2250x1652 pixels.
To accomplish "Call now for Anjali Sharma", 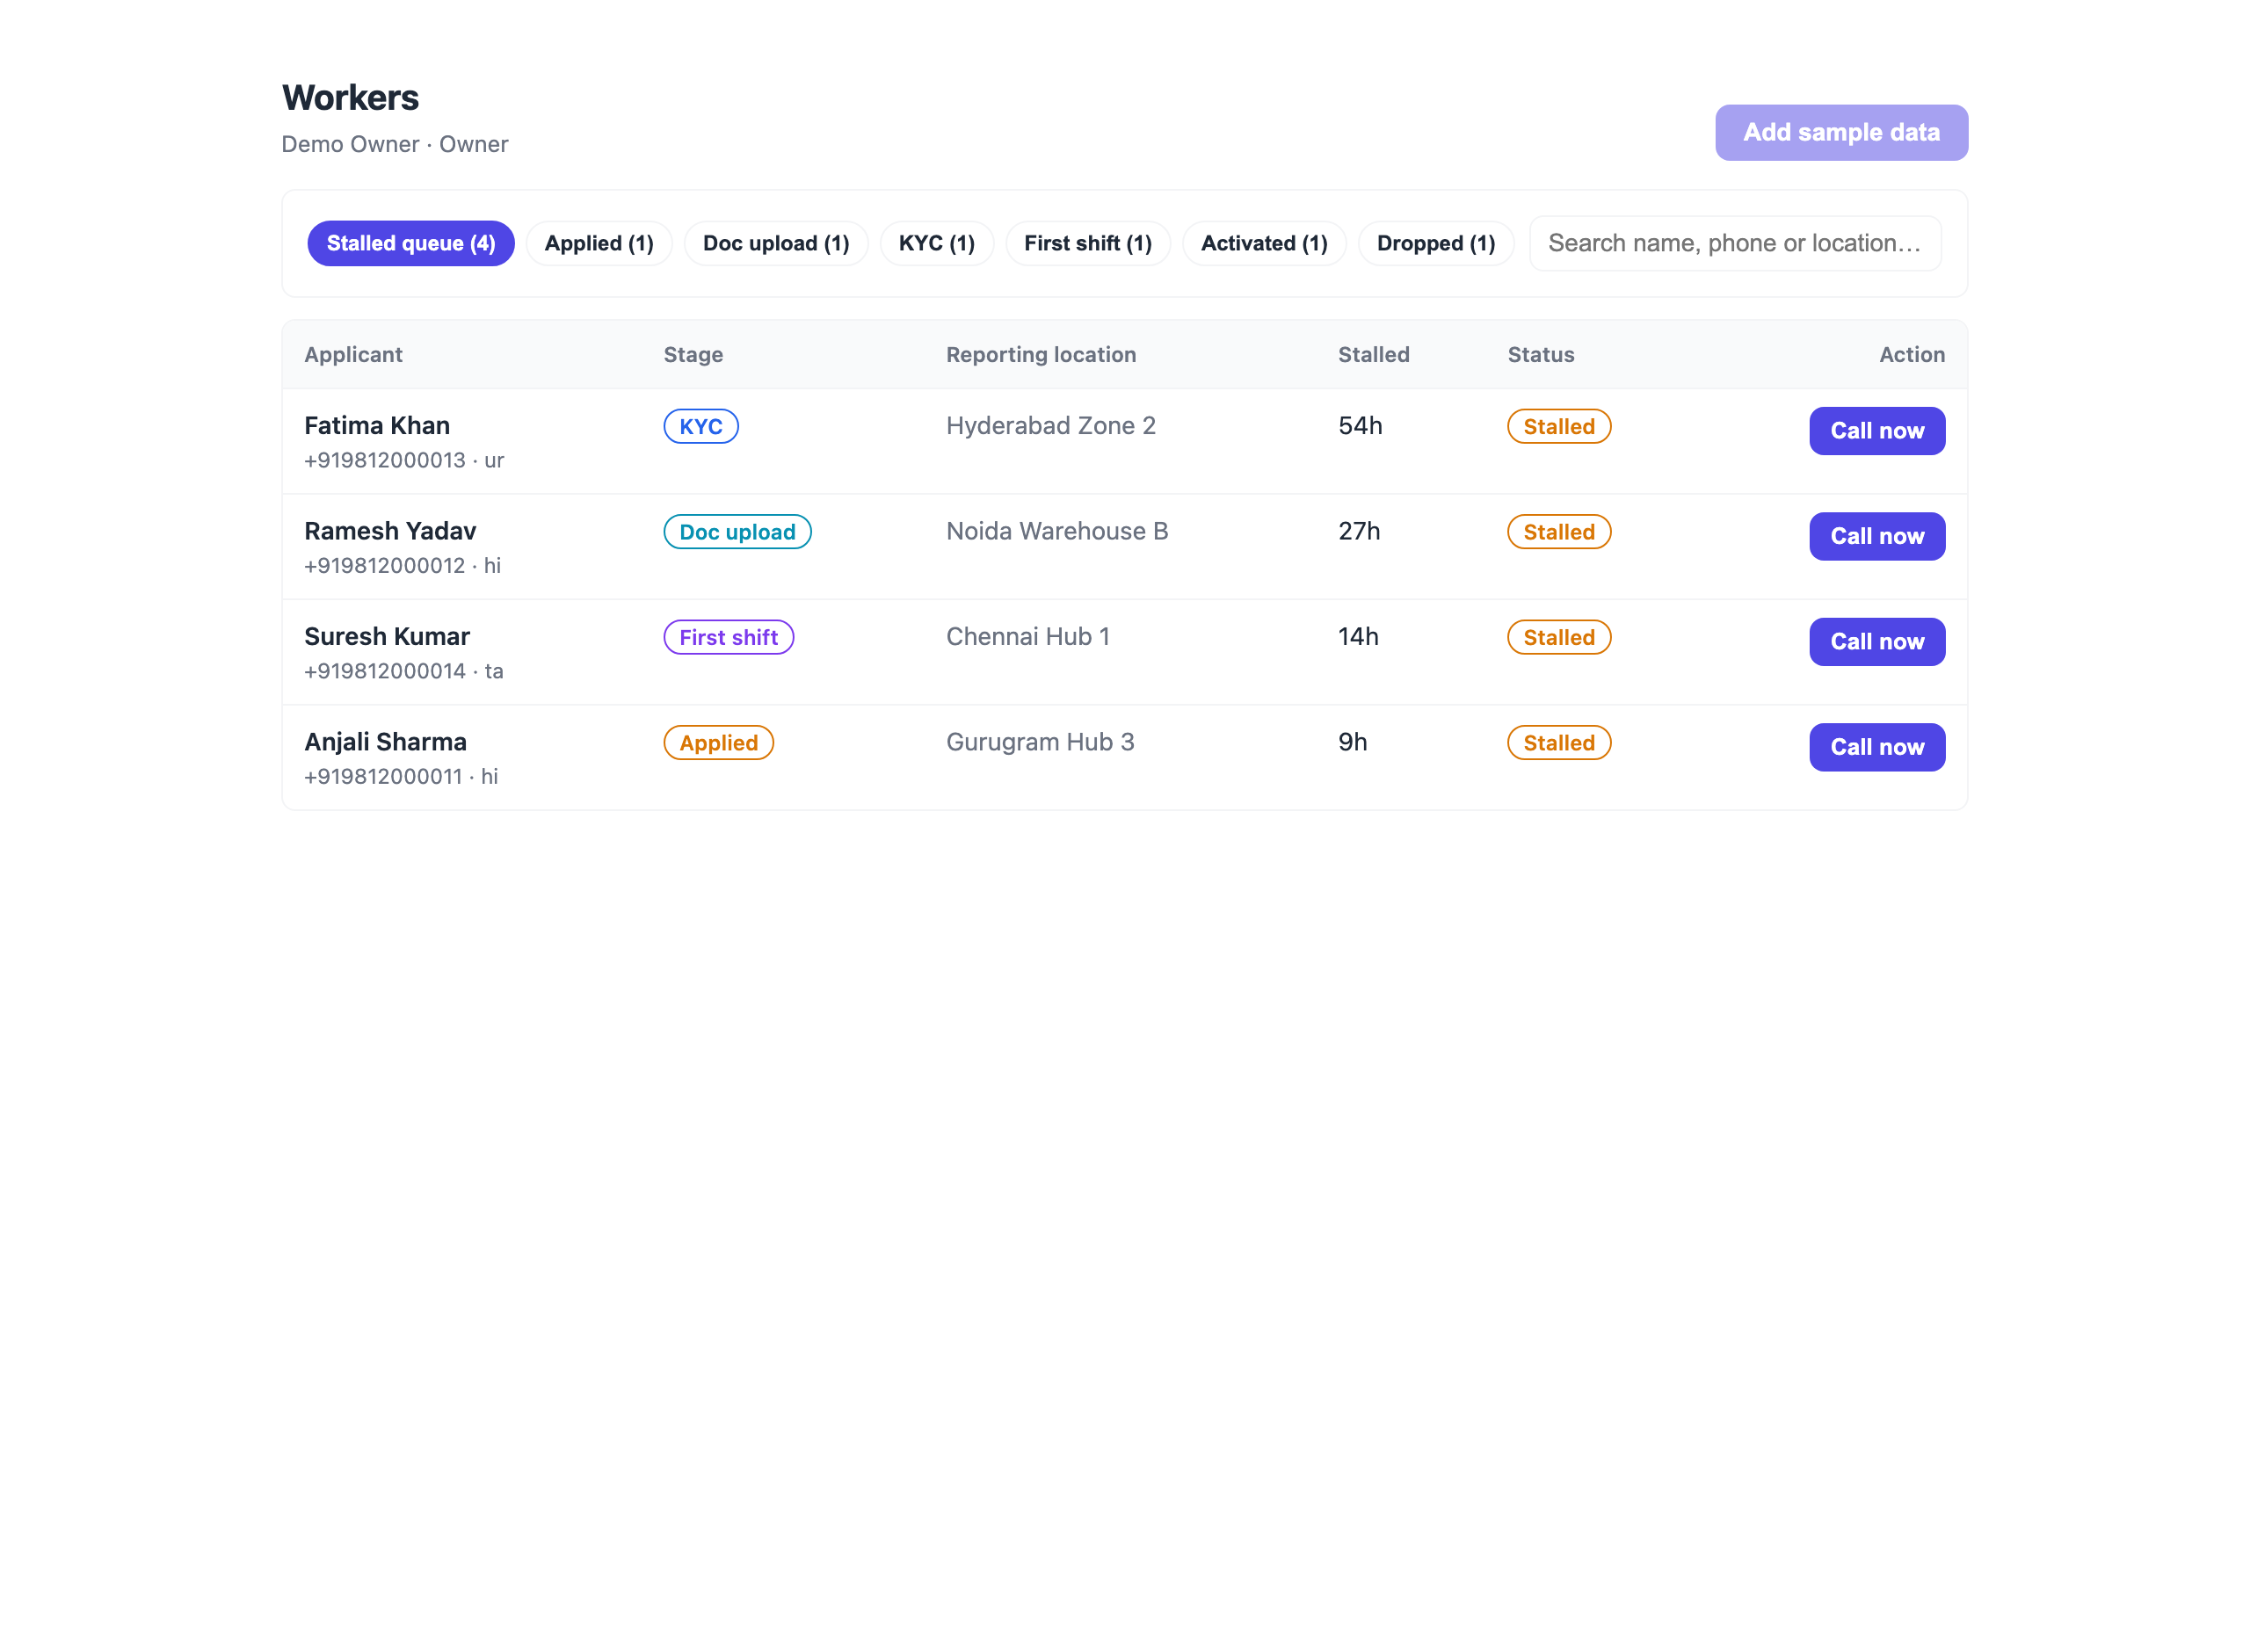I will pos(1876,747).
